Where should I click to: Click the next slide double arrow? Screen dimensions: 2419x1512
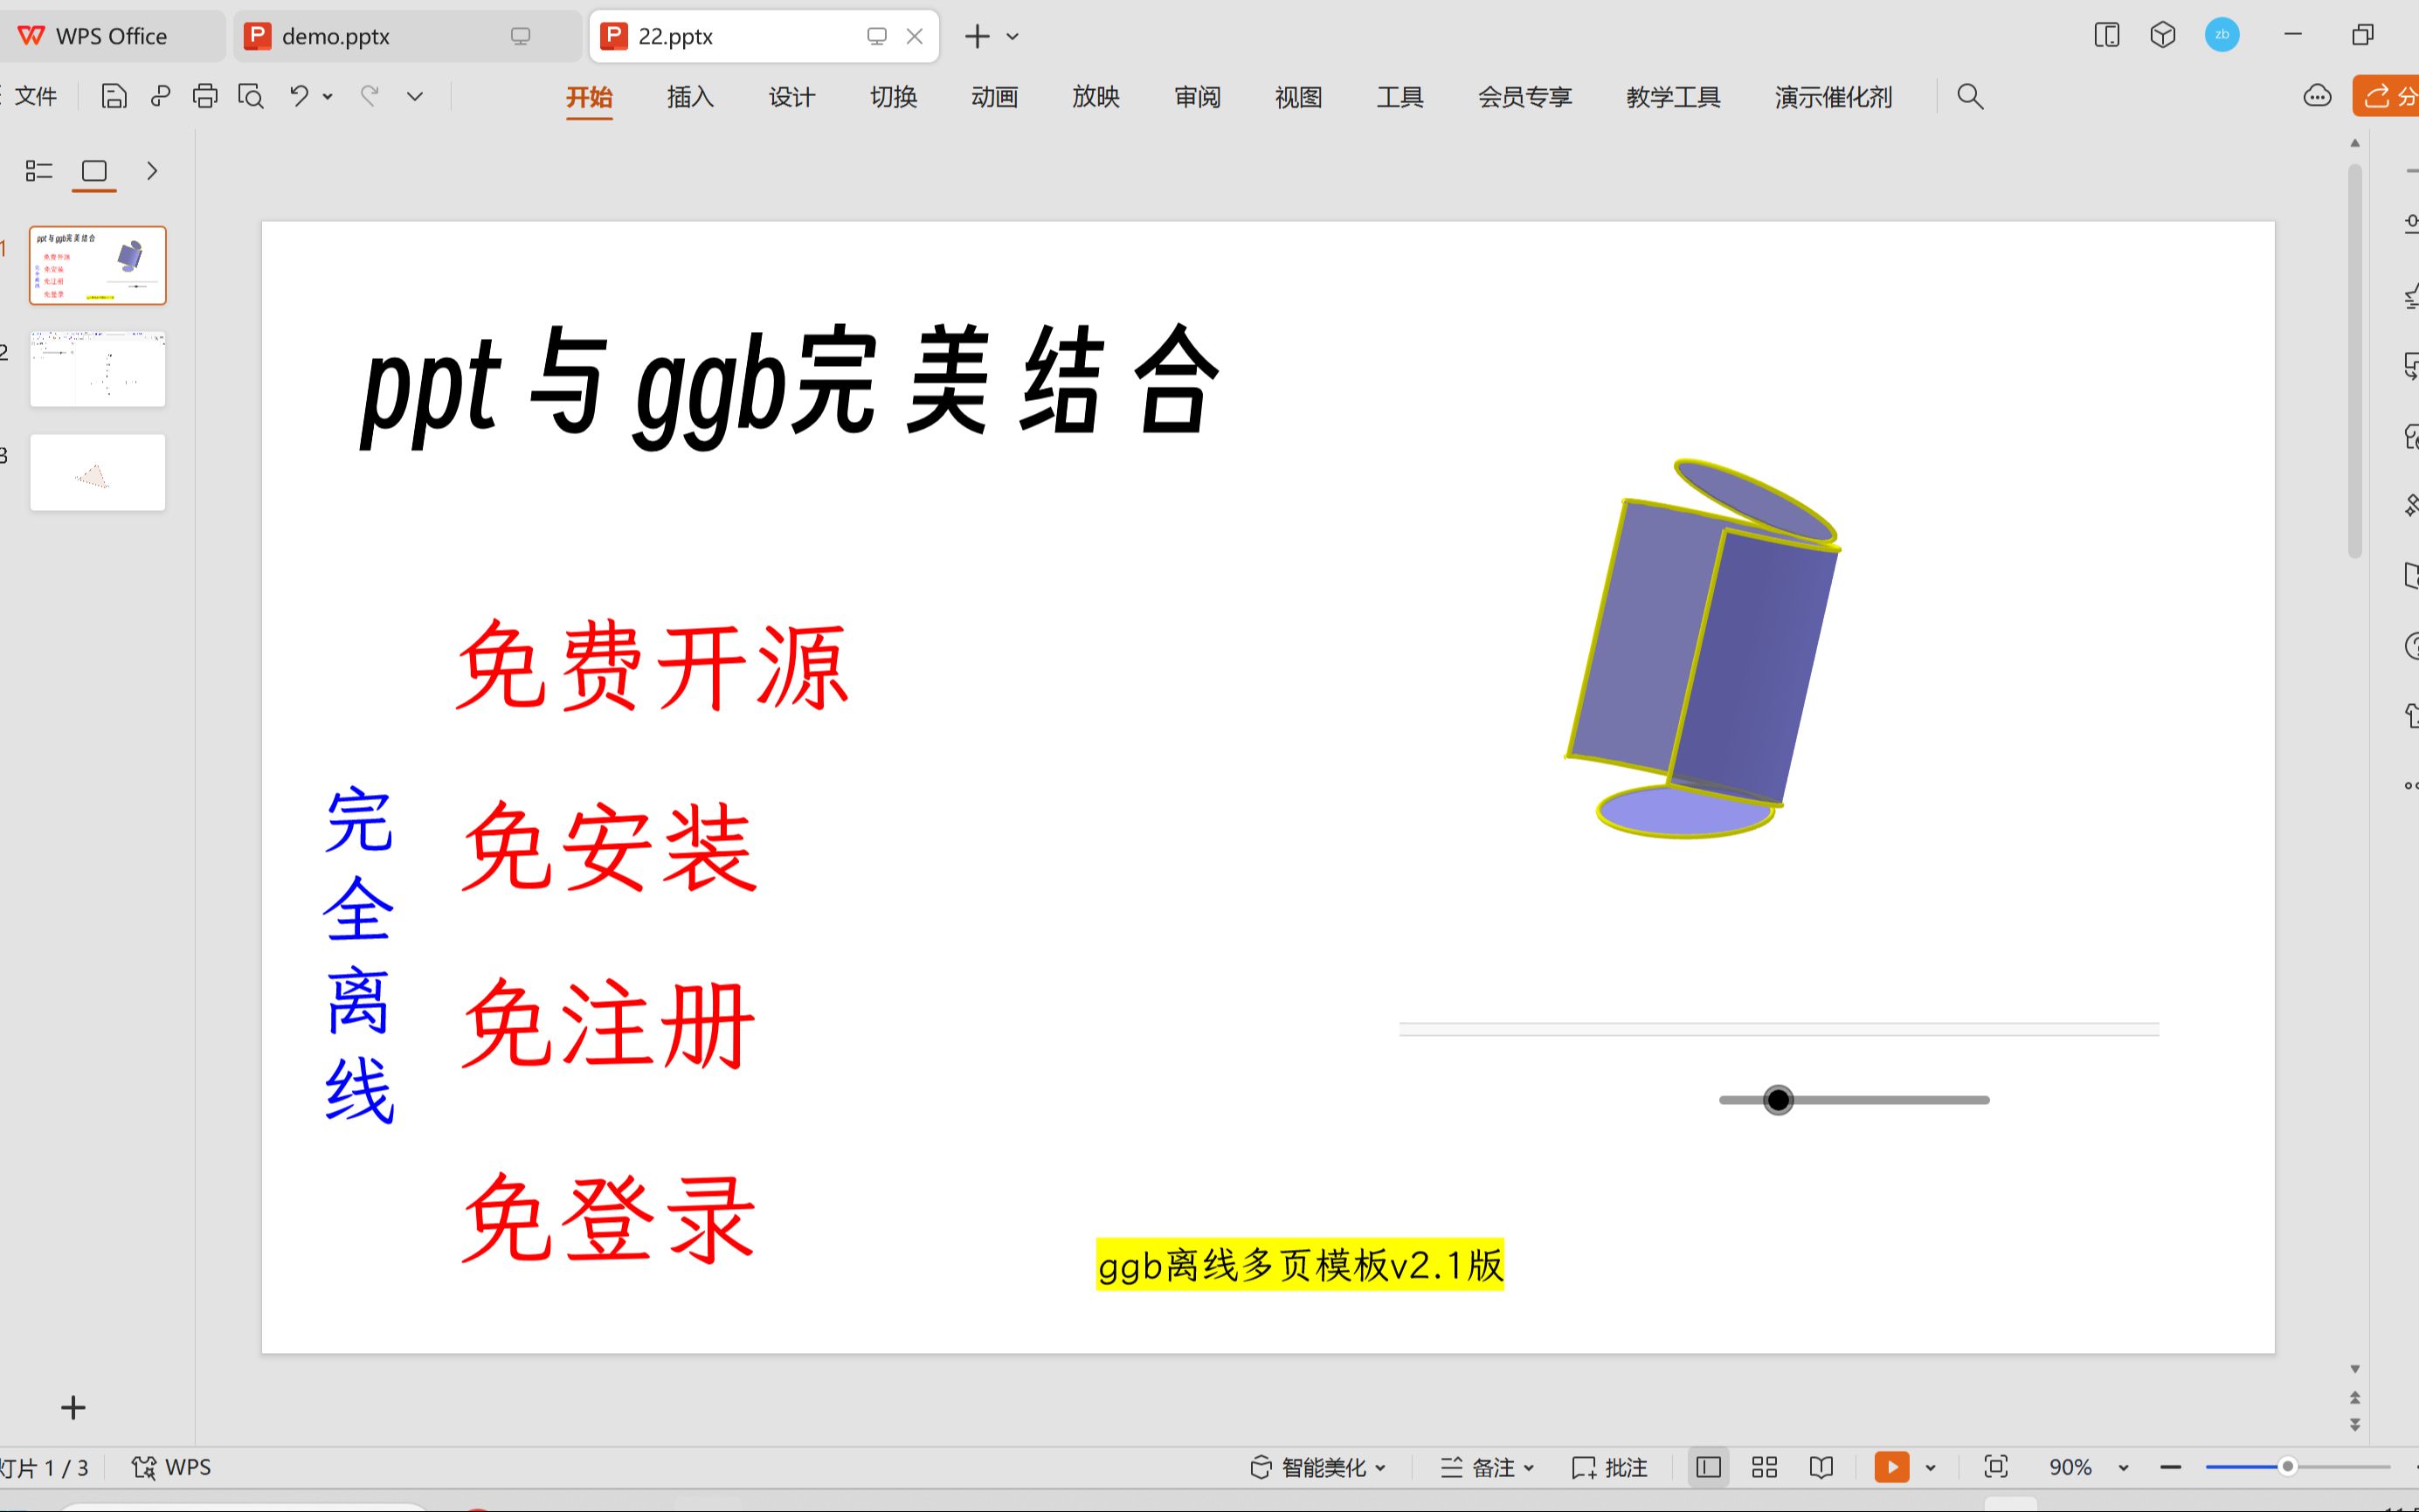coord(2355,1424)
